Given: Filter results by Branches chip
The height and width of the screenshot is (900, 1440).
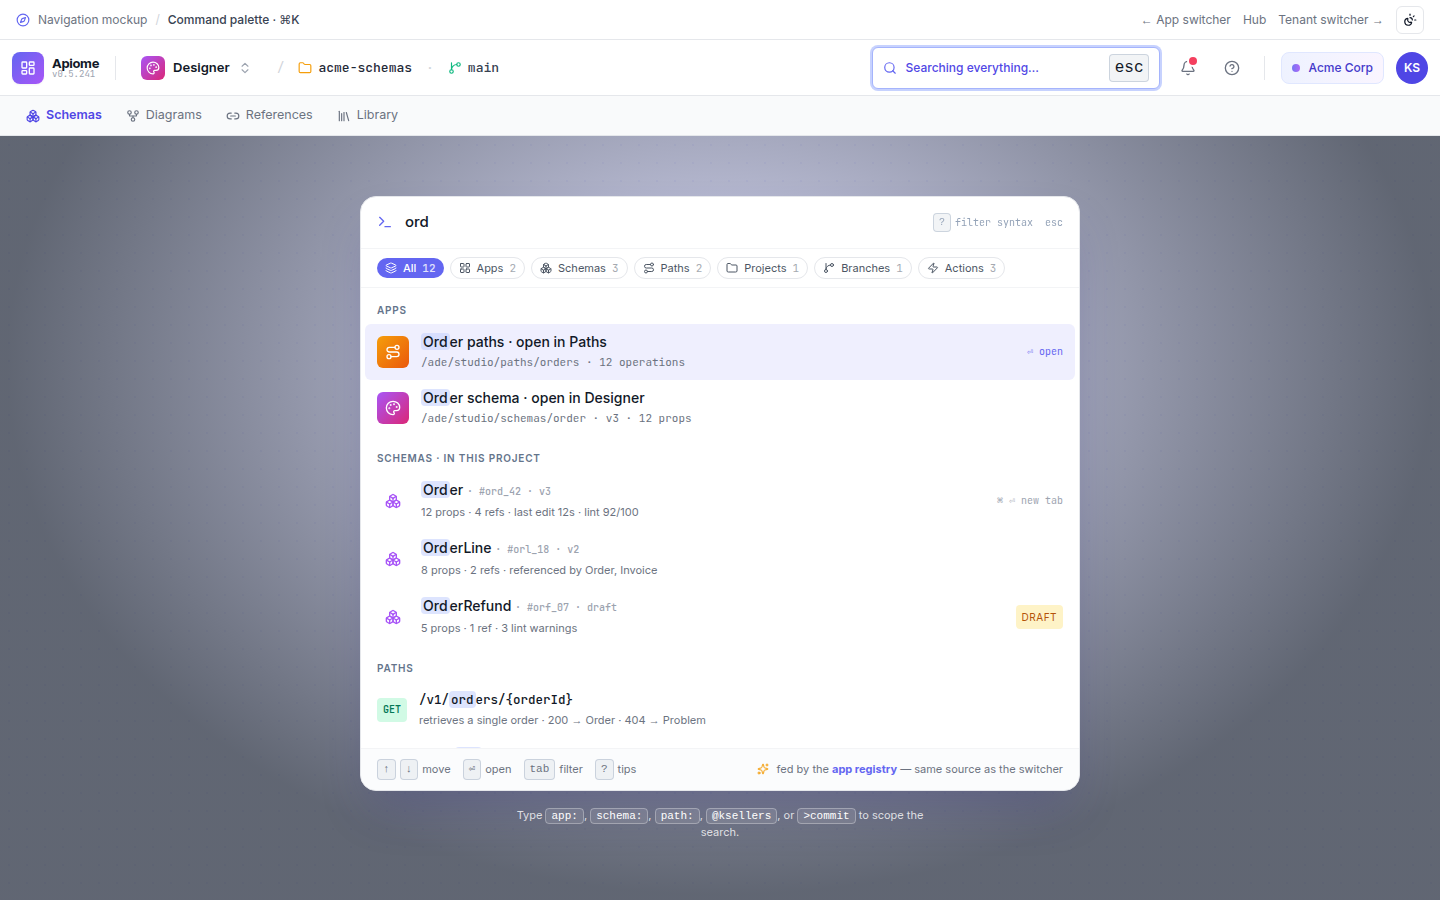Looking at the screenshot, I should tap(863, 268).
